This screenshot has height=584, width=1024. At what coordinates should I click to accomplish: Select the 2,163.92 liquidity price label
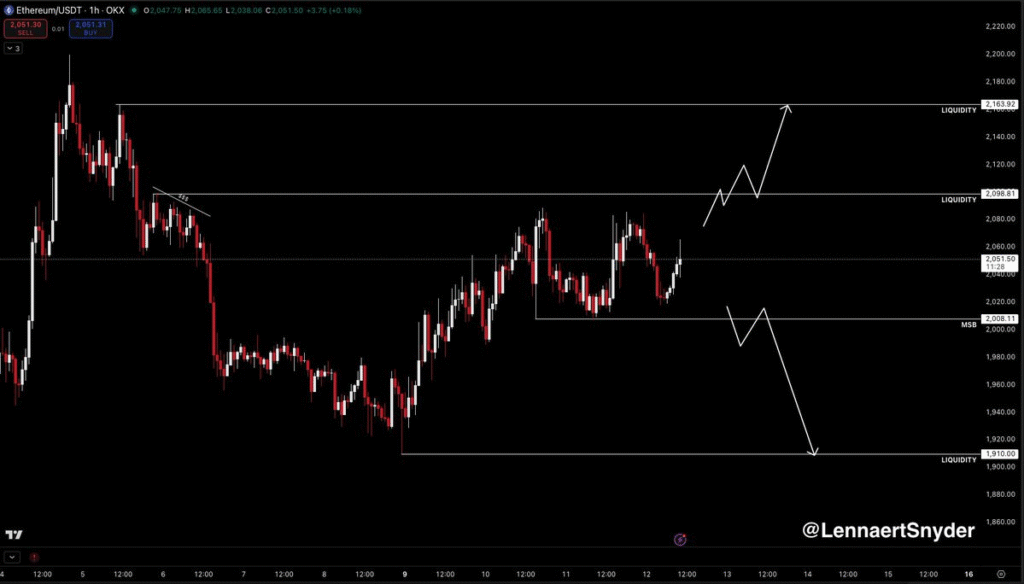[x=999, y=104]
